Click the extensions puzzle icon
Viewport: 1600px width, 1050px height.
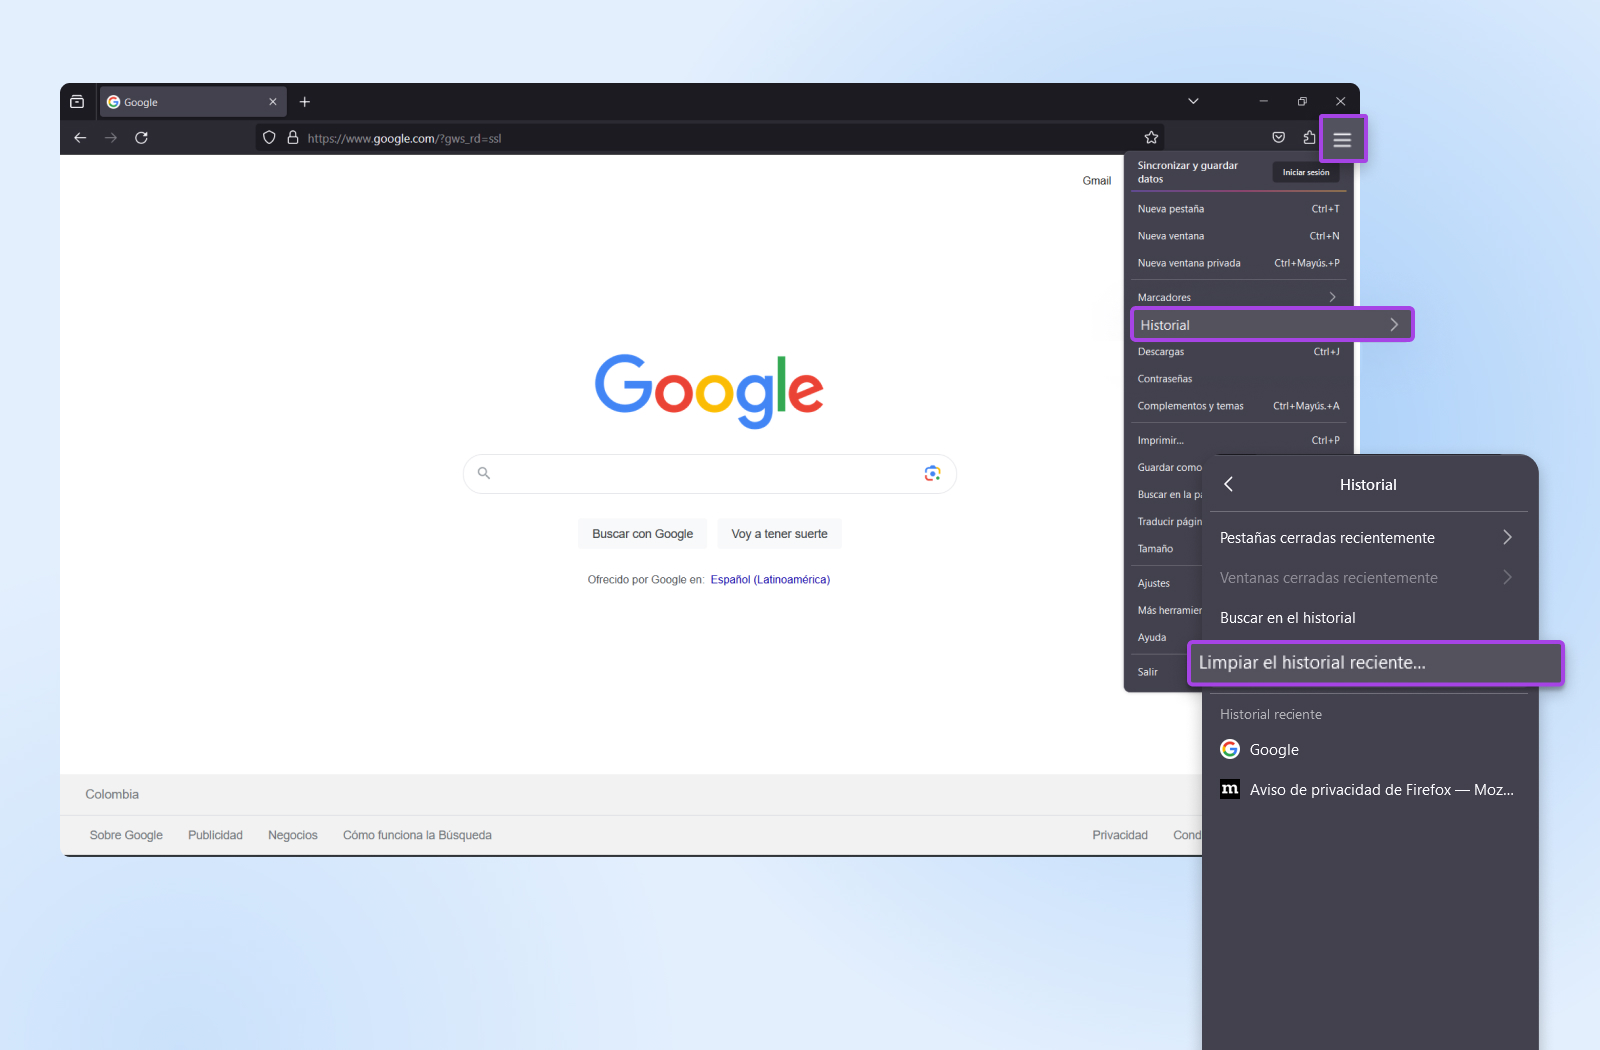coord(1309,138)
